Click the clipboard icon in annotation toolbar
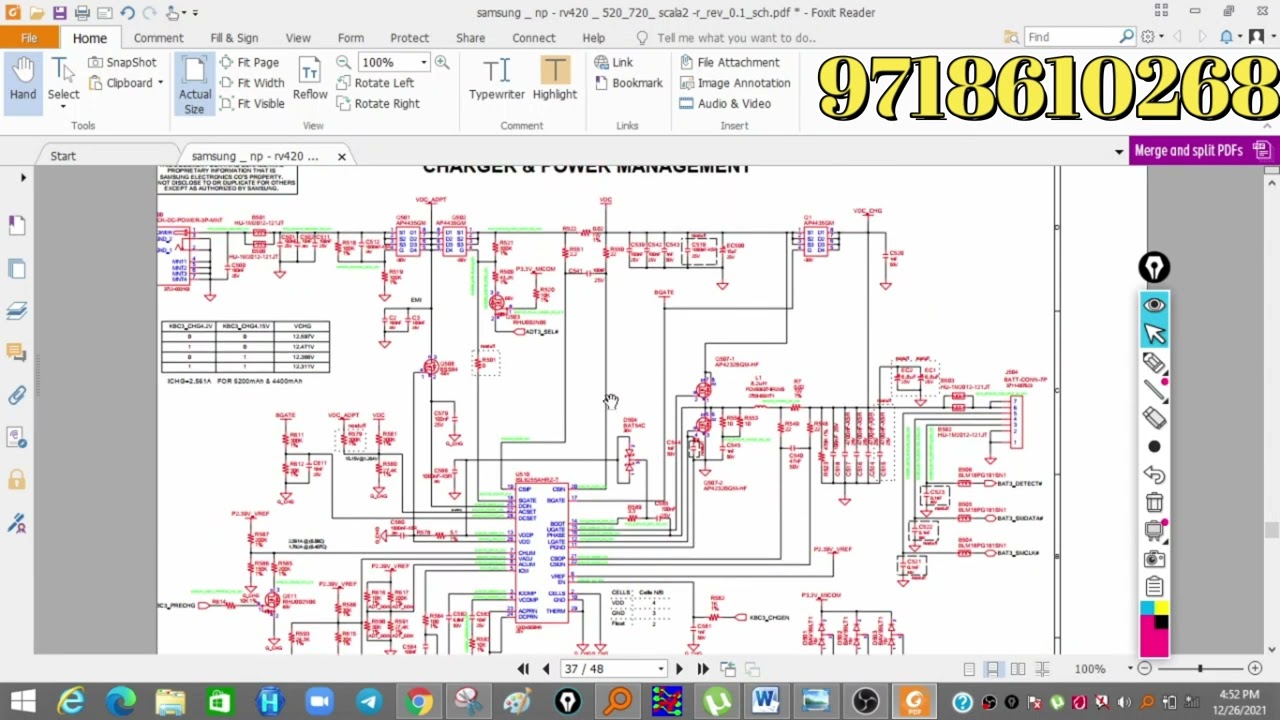The height and width of the screenshot is (720, 1280). [x=1154, y=587]
